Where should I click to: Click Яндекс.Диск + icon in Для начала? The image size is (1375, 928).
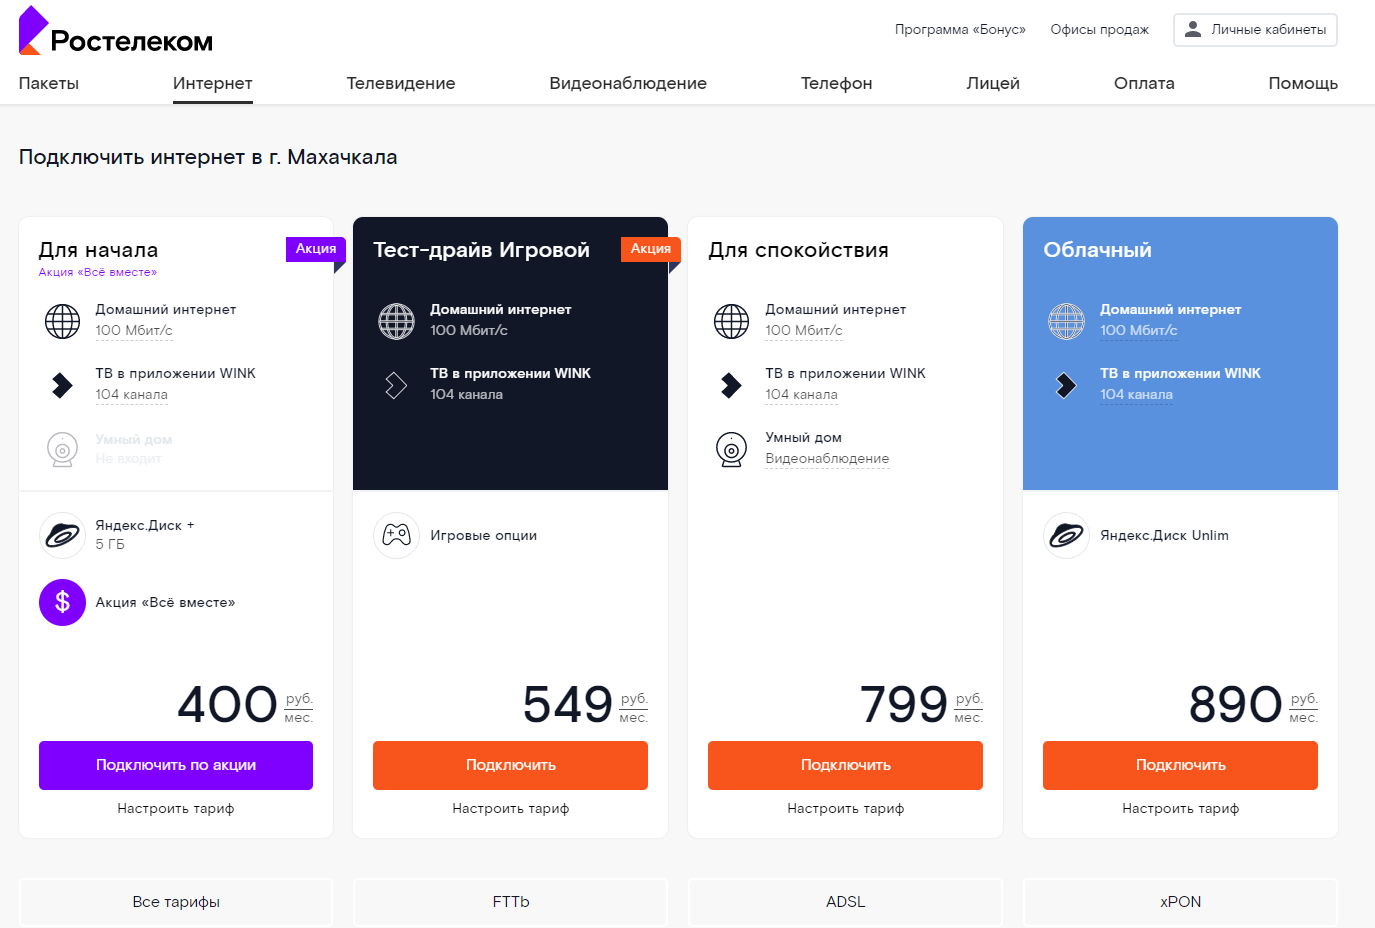(62, 535)
